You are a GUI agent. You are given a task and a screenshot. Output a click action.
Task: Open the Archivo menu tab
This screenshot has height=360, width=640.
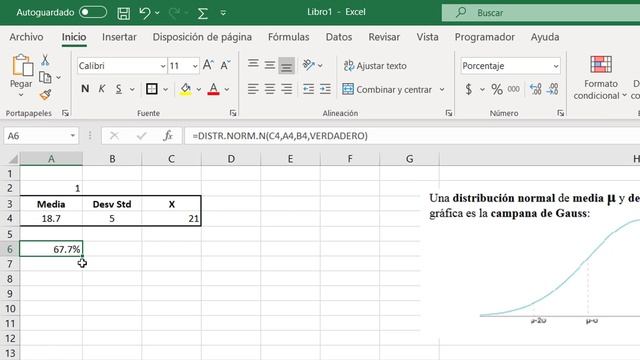[26, 37]
